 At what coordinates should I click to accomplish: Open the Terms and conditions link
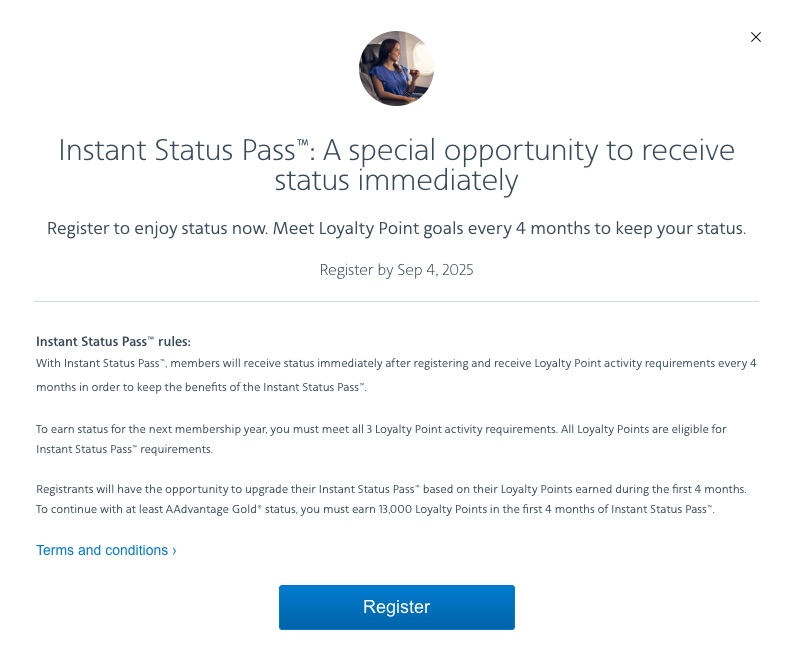pos(102,550)
